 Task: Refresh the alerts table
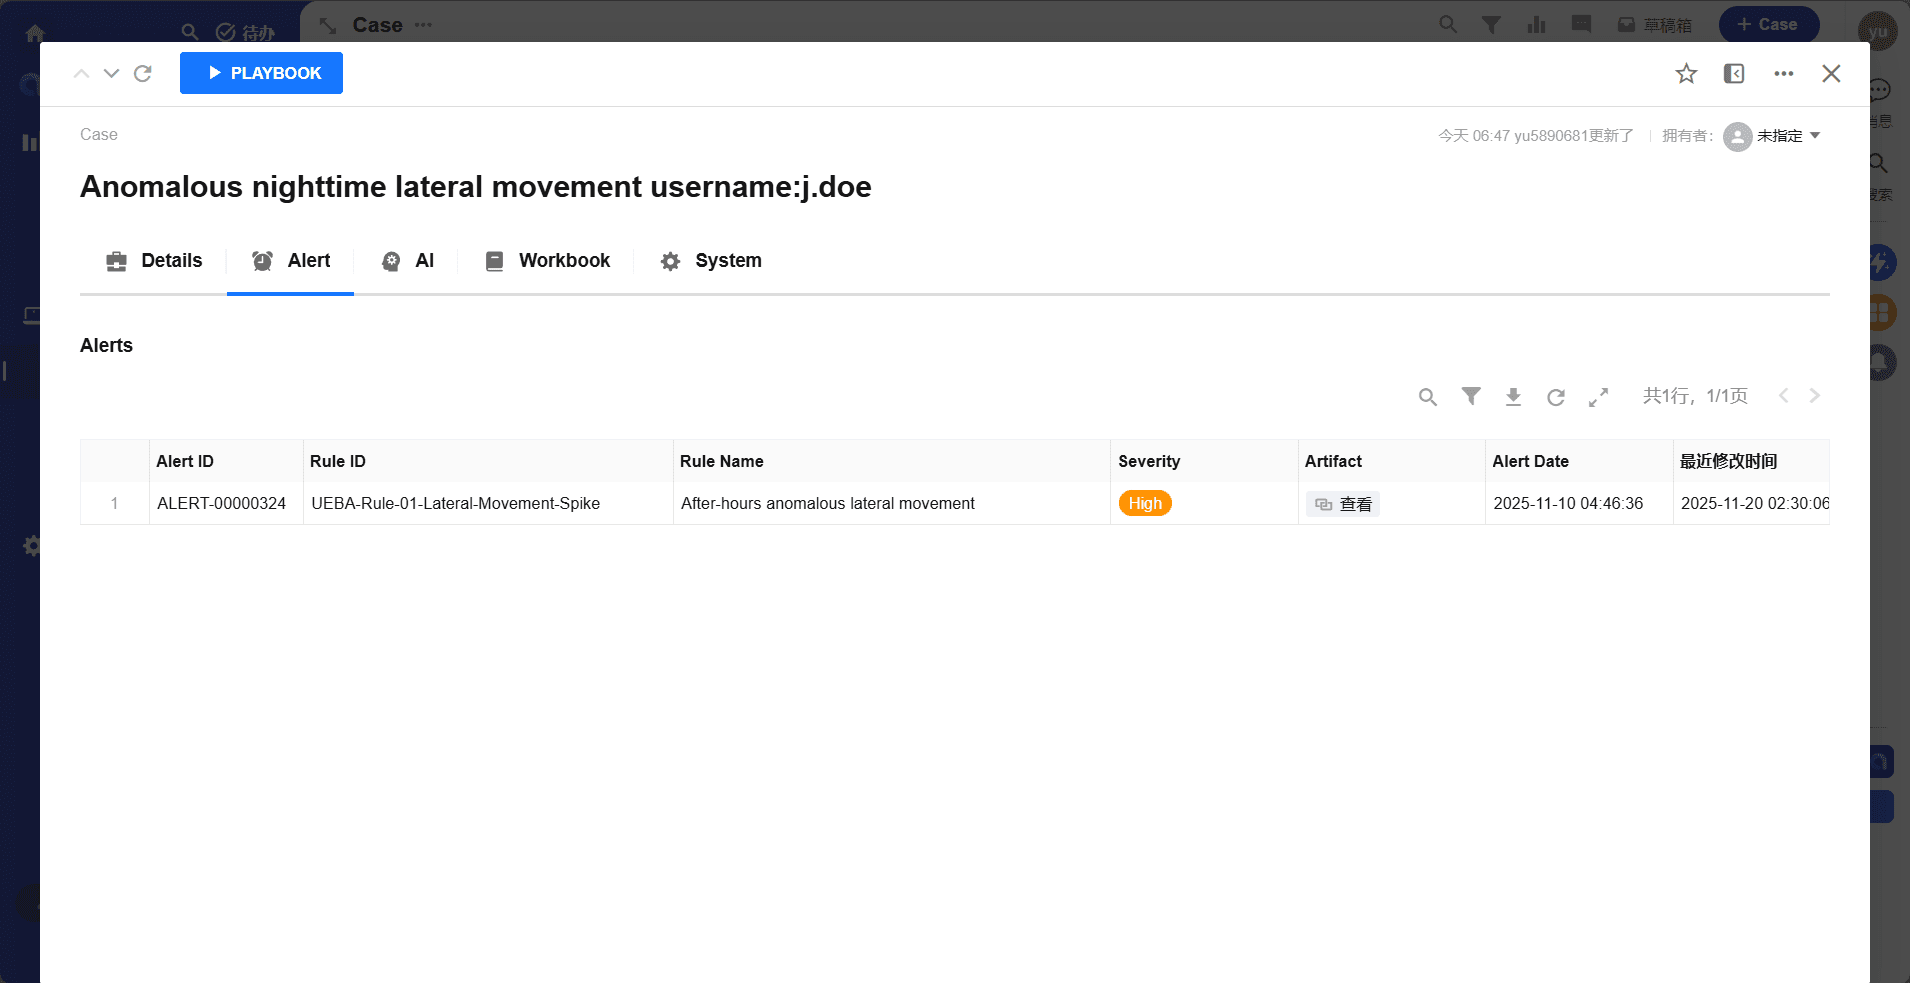pyautogui.click(x=1555, y=397)
